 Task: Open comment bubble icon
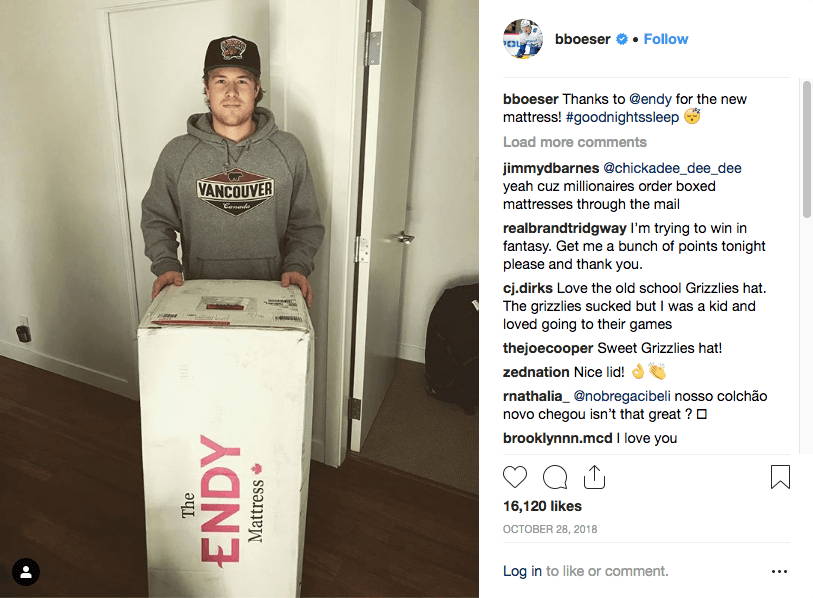point(555,477)
